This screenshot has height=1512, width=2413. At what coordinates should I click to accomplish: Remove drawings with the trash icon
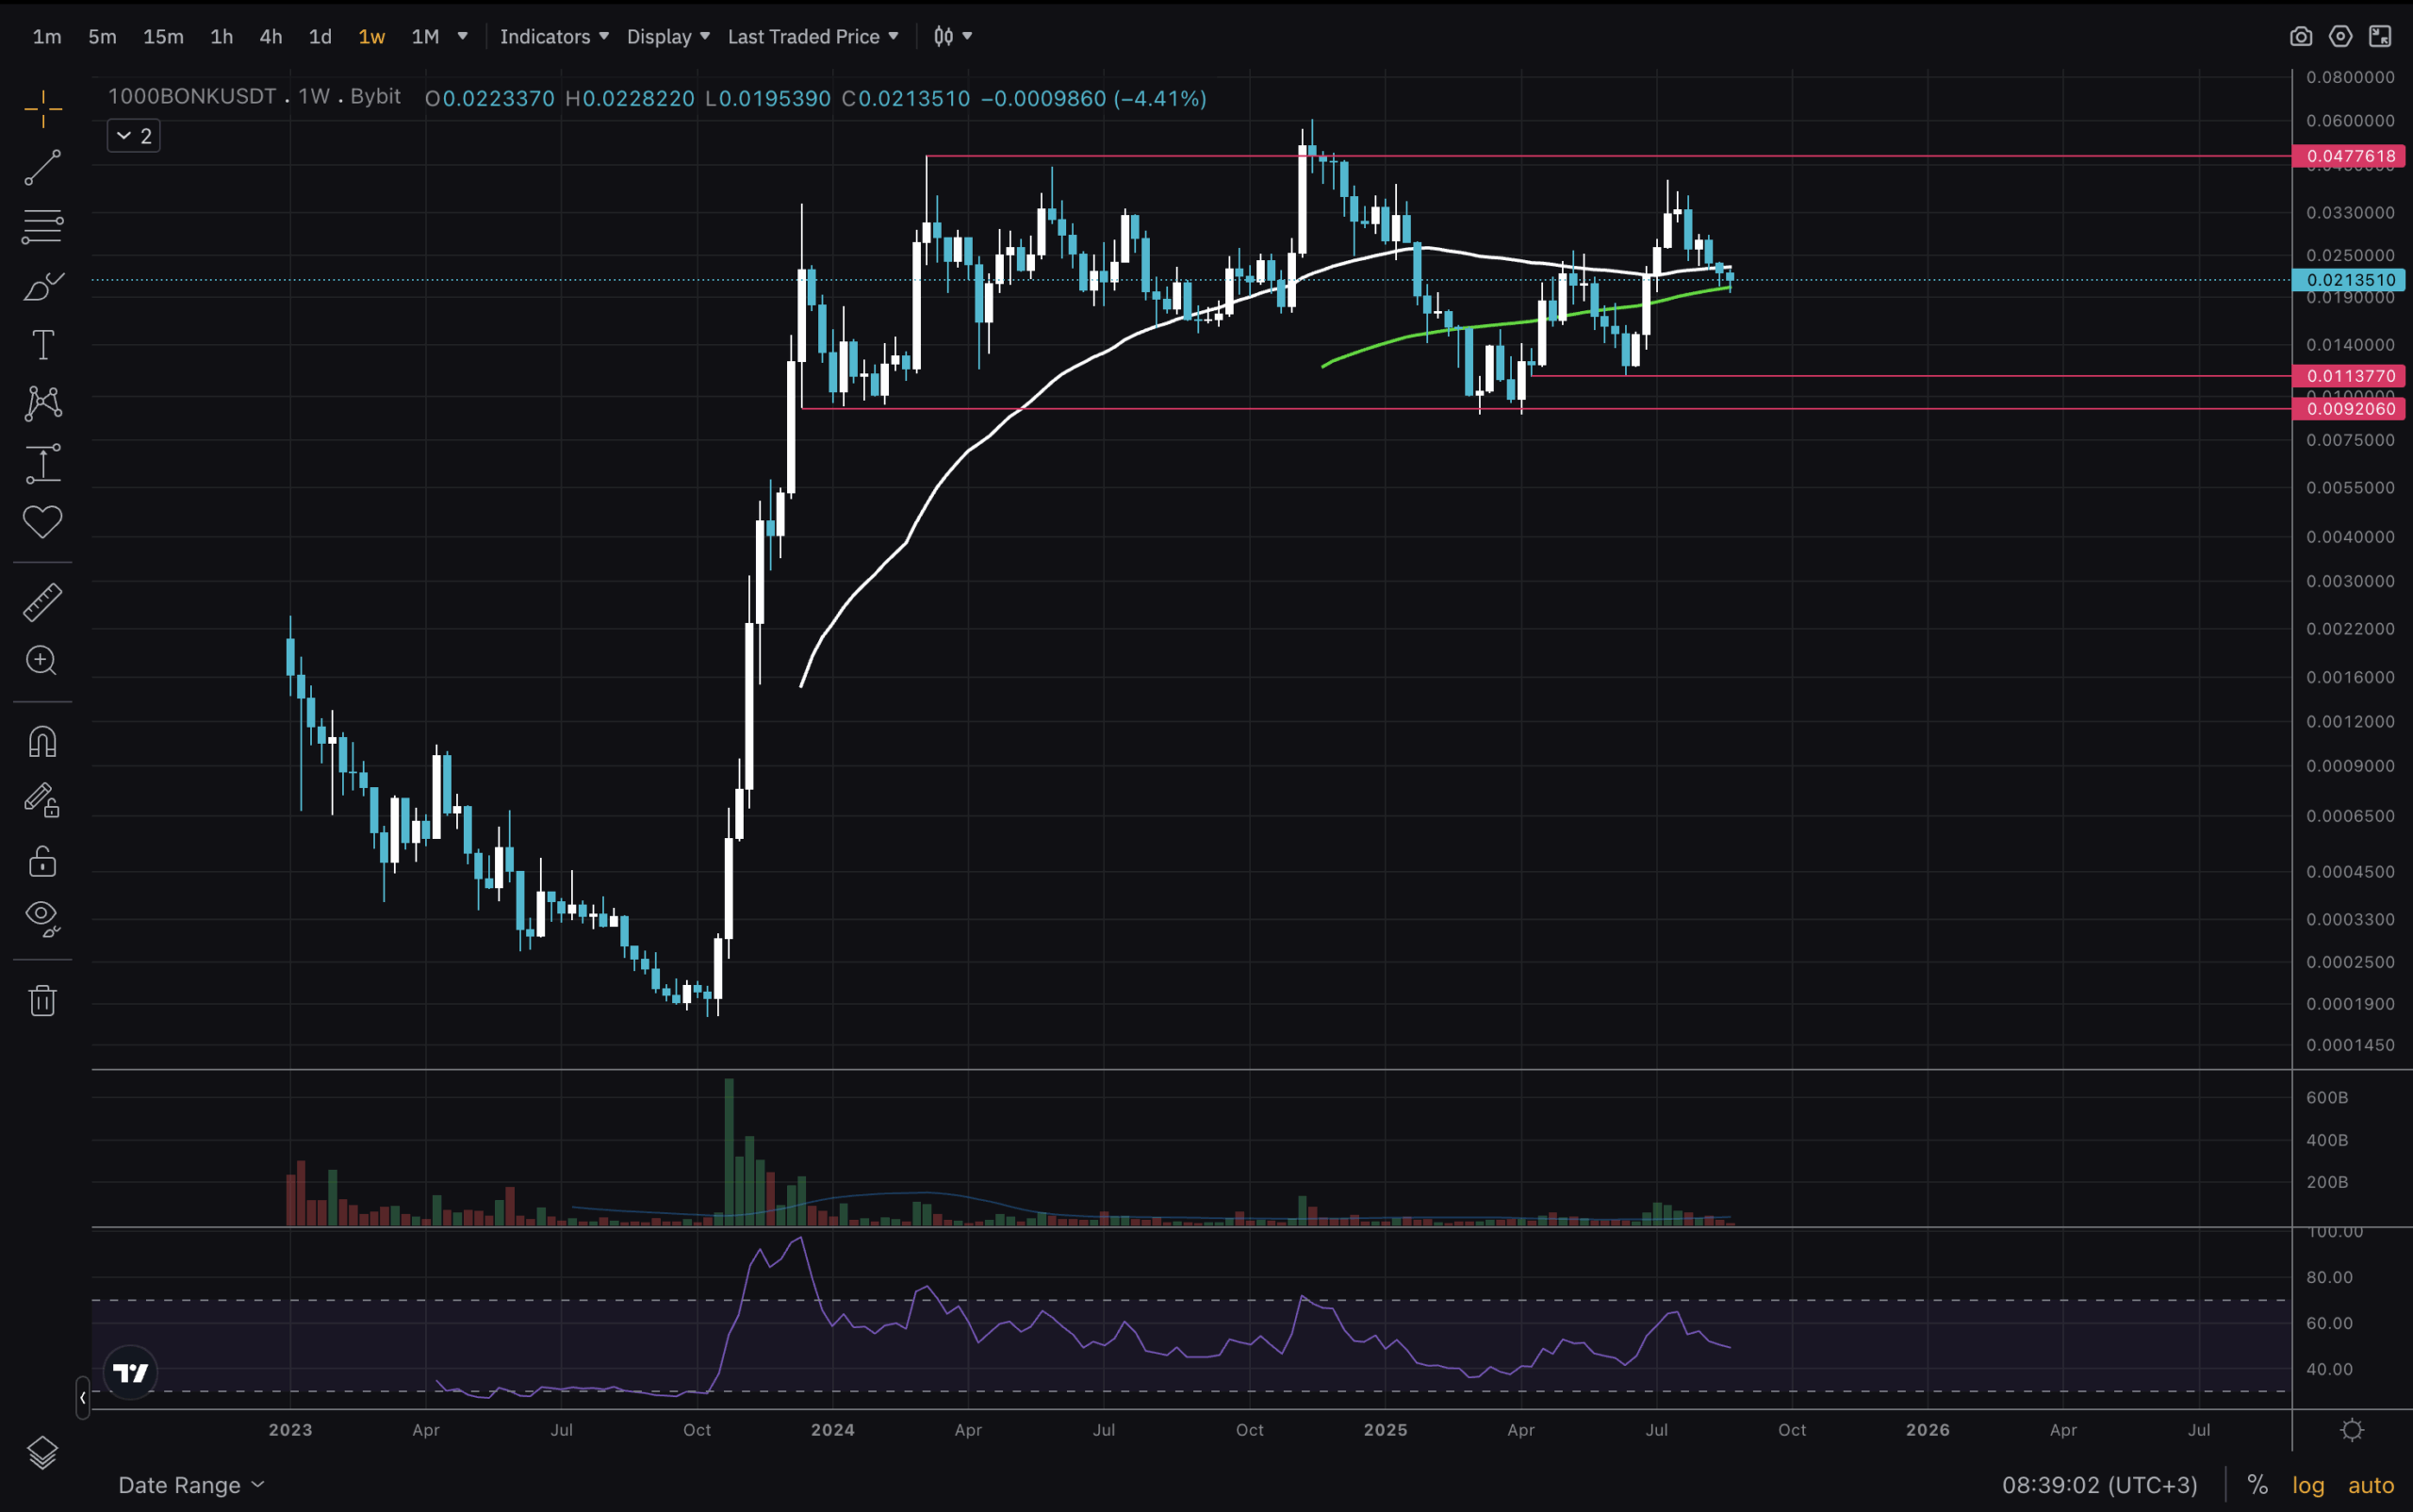tap(42, 1000)
